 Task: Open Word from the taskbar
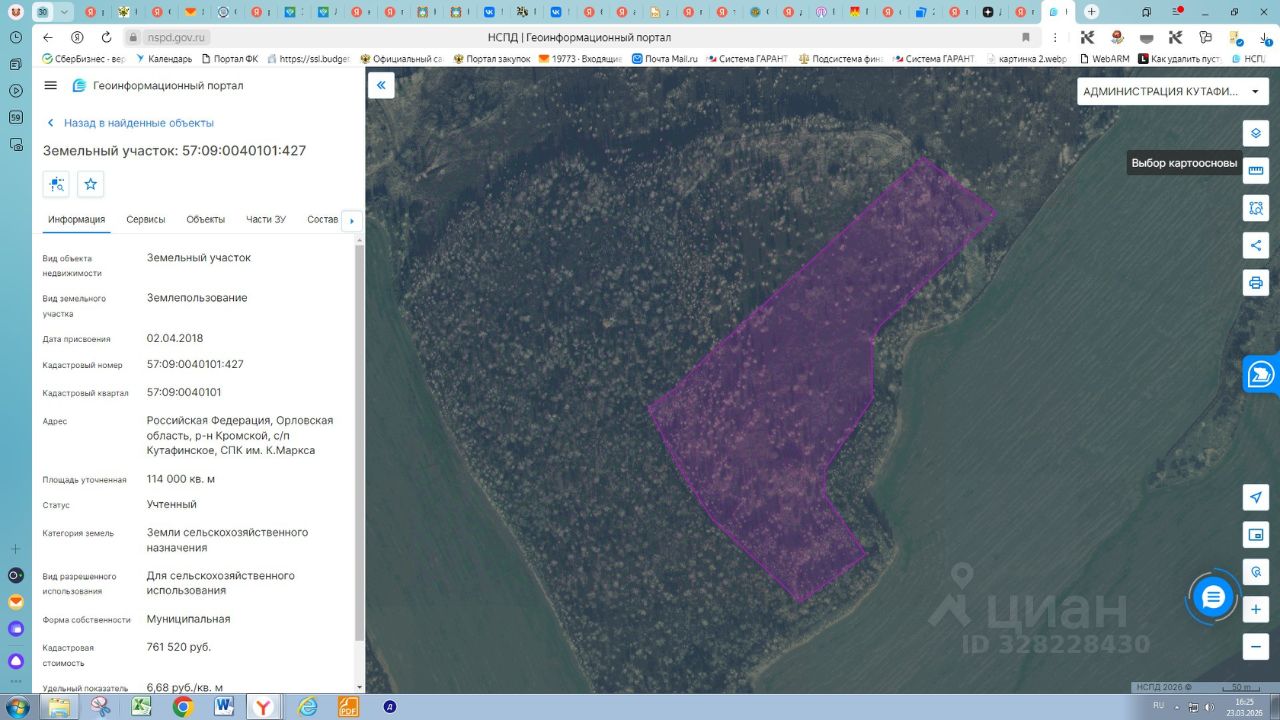point(224,707)
